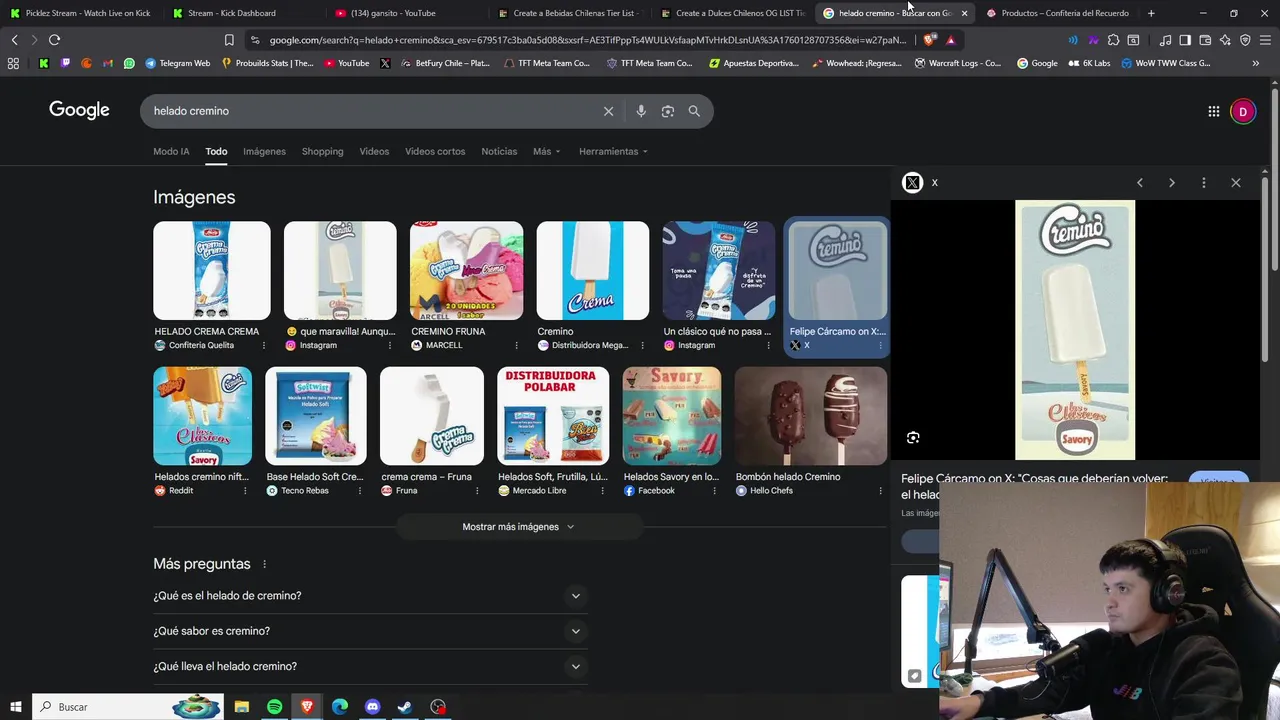Screen dimensions: 1280x720
Task: Open CREMINO FRUNA image thumbnail
Action: click(x=466, y=271)
